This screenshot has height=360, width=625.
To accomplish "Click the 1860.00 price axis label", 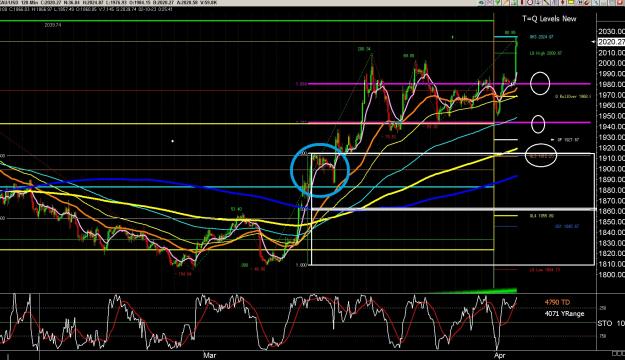I will pos(611,211).
